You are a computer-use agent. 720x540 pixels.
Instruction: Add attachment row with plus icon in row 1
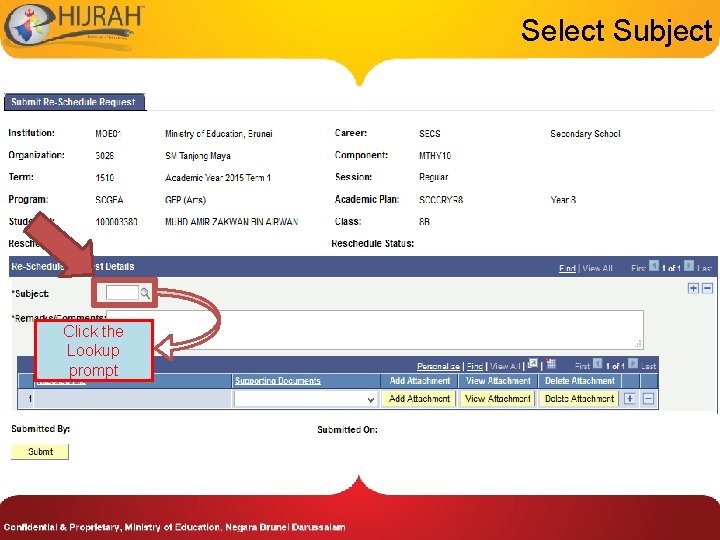630,399
